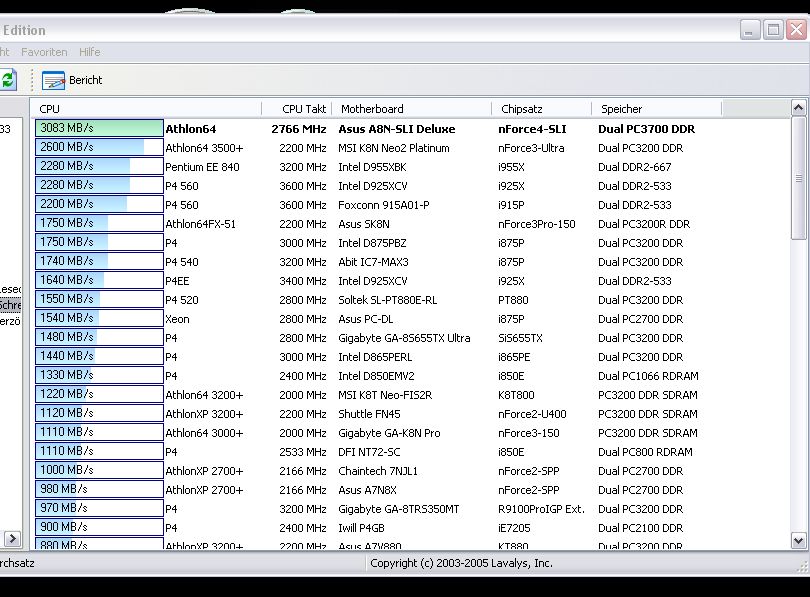Screen dimensions: 810x597
Task: Click the Shuttle FN45 entry
Action: point(369,414)
